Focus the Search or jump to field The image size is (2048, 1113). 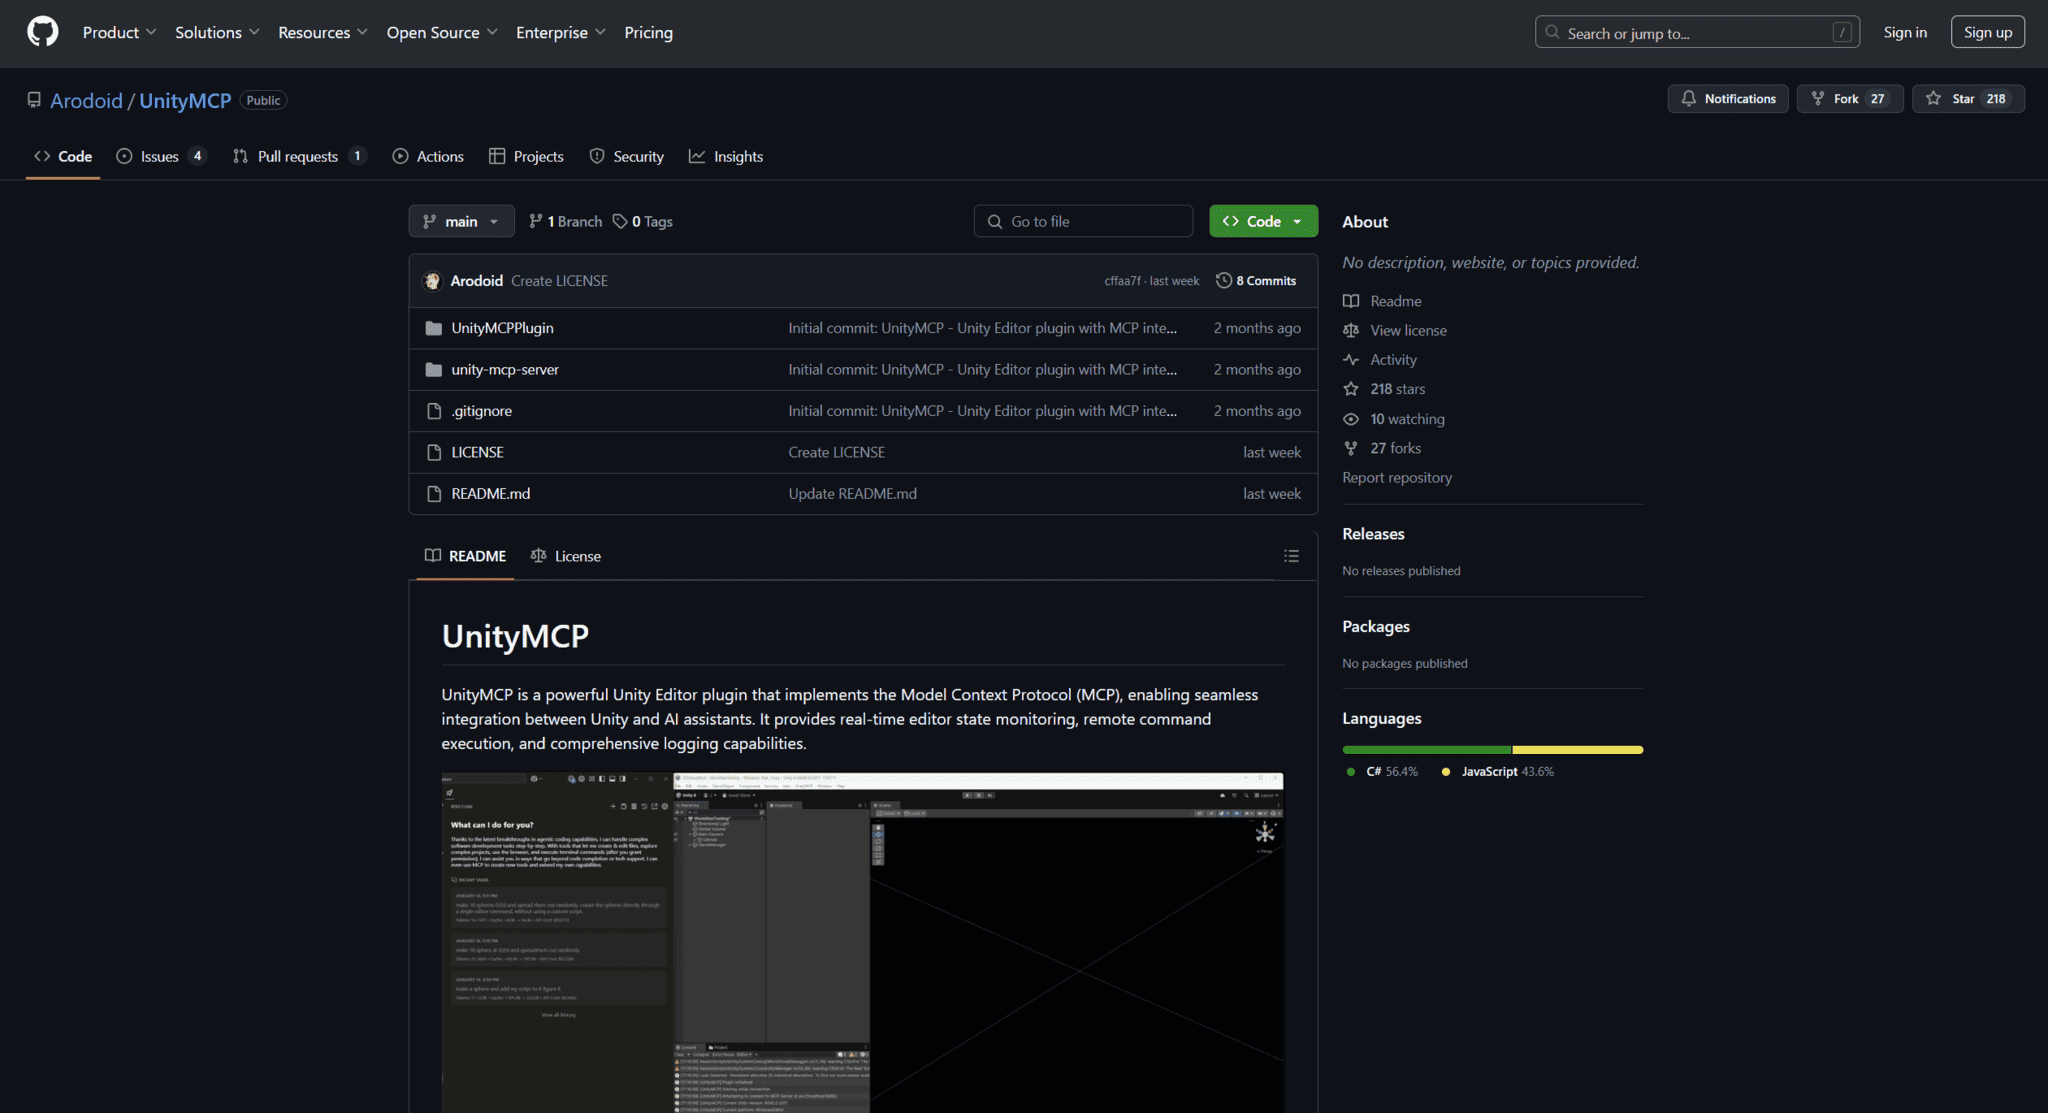pyautogui.click(x=1697, y=32)
